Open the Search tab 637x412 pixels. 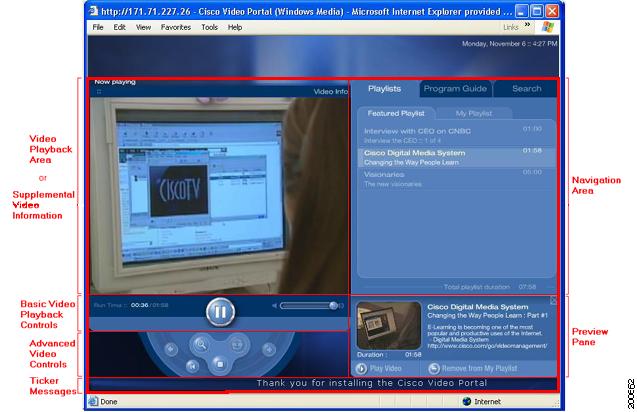point(526,89)
